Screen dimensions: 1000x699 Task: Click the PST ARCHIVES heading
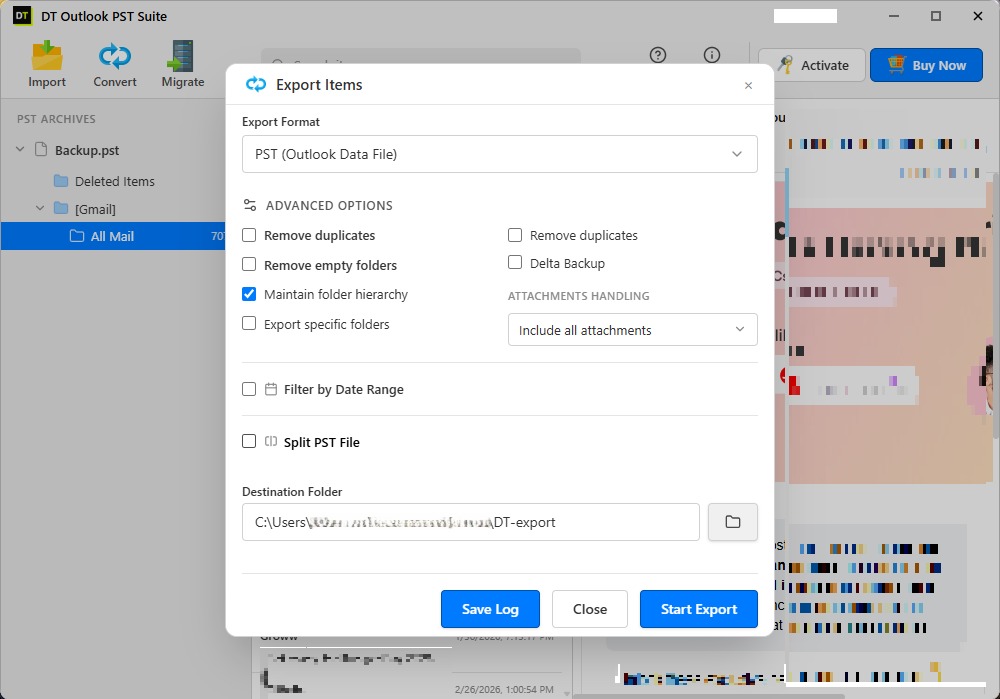(56, 119)
